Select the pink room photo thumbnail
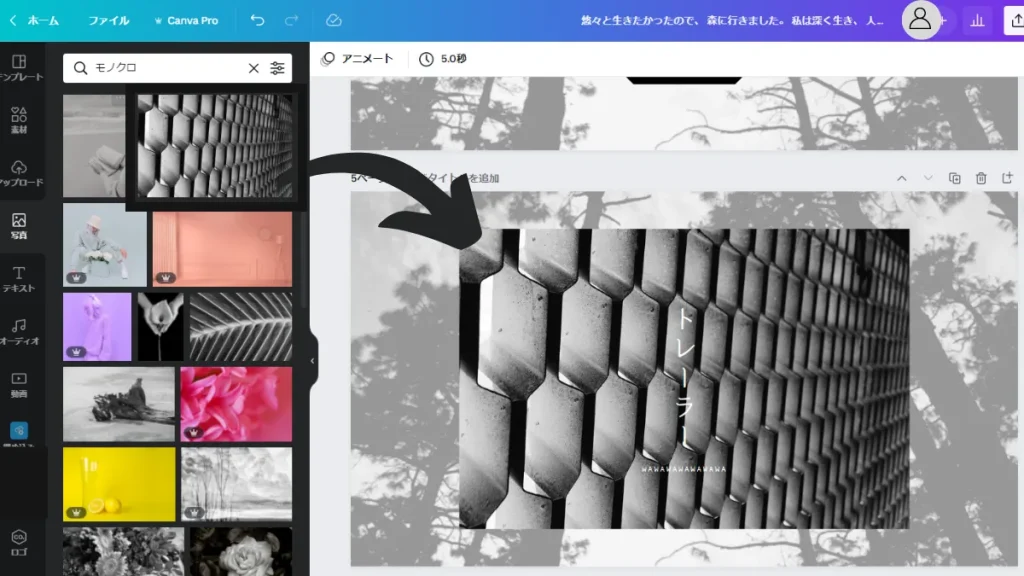 pyautogui.click(x=222, y=248)
